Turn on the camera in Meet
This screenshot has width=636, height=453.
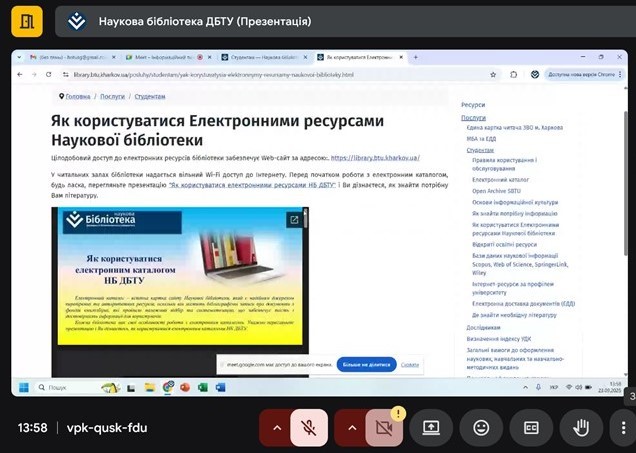[x=383, y=427]
